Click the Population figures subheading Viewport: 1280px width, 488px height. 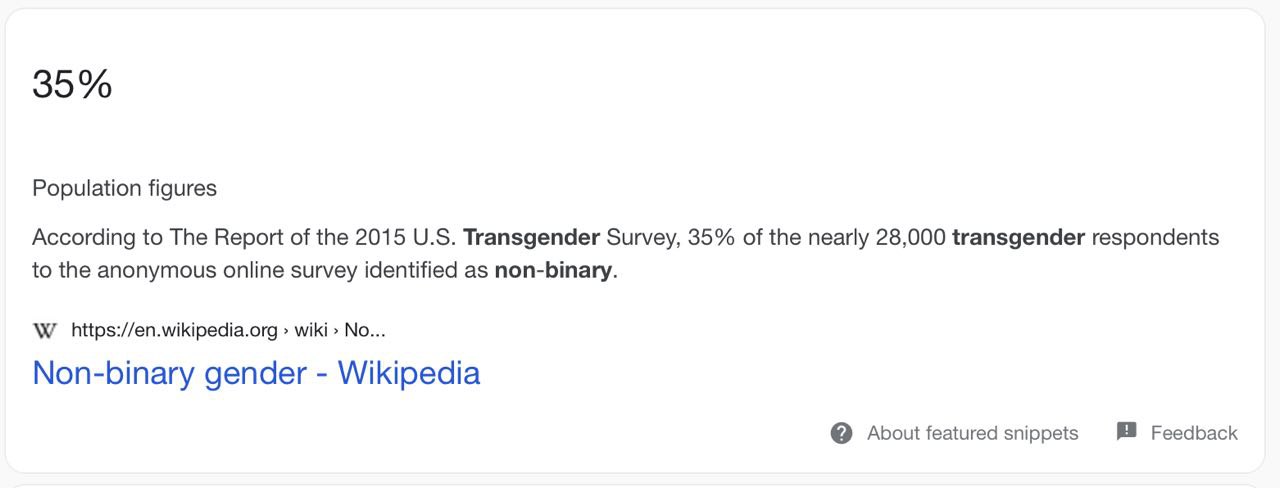coord(124,188)
